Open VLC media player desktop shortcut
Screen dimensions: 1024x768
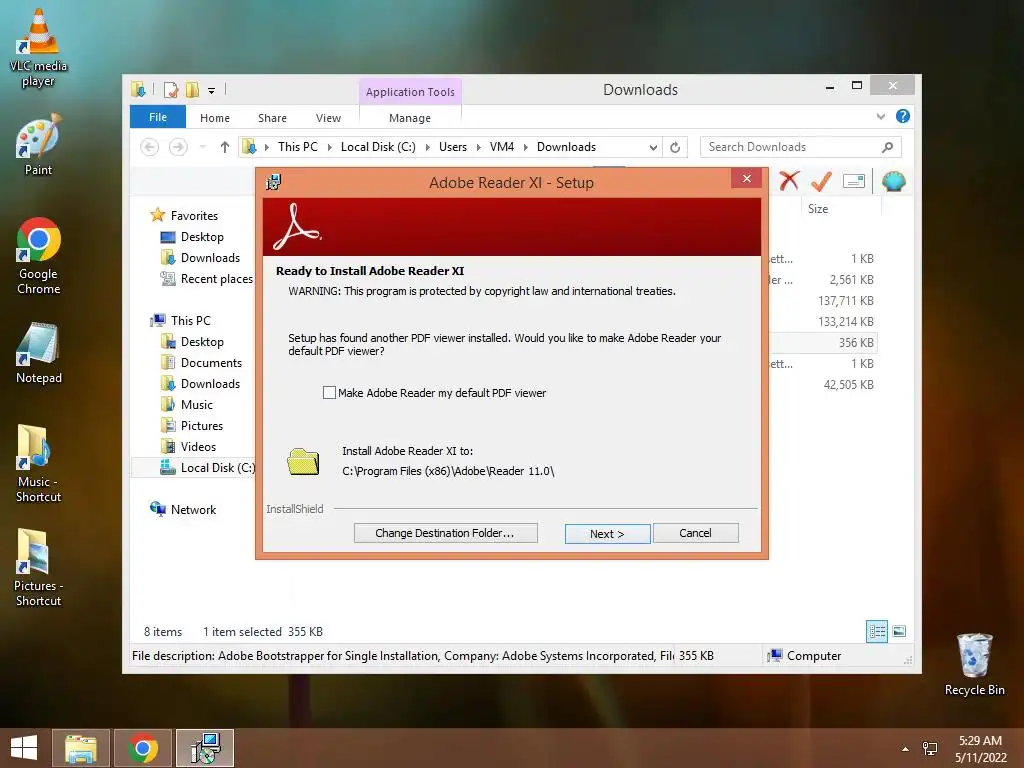[39, 48]
